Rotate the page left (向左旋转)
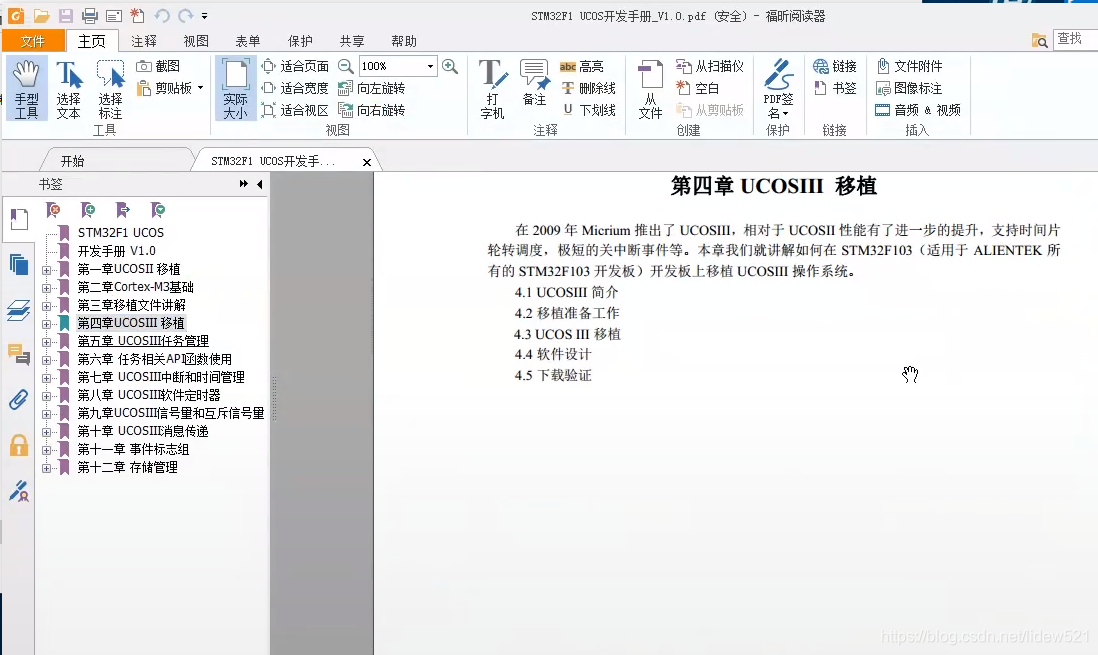The height and width of the screenshot is (655, 1098). point(372,88)
